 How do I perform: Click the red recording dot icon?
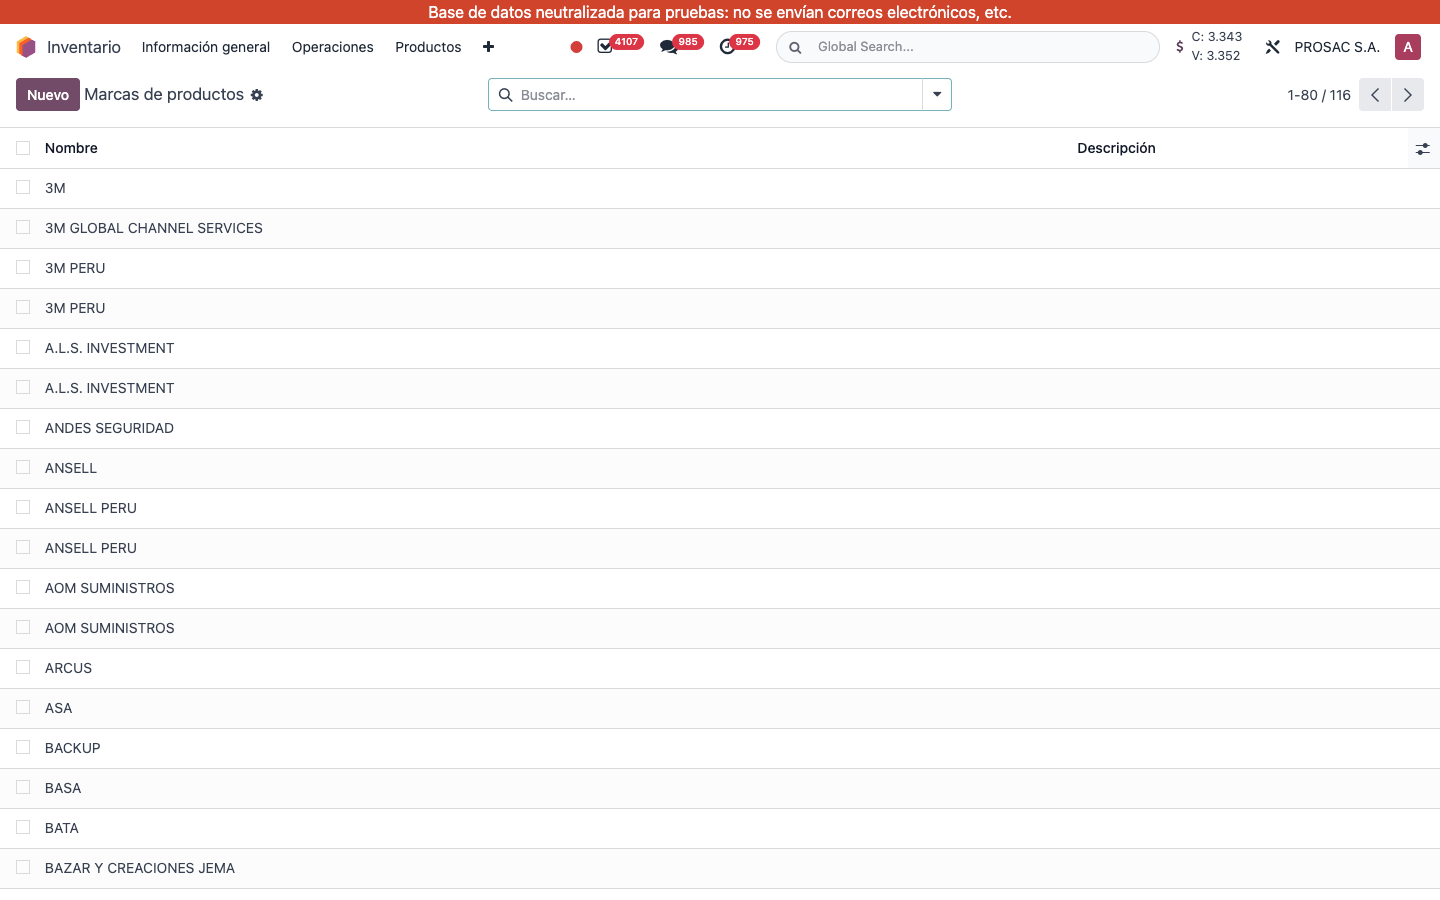(x=576, y=47)
